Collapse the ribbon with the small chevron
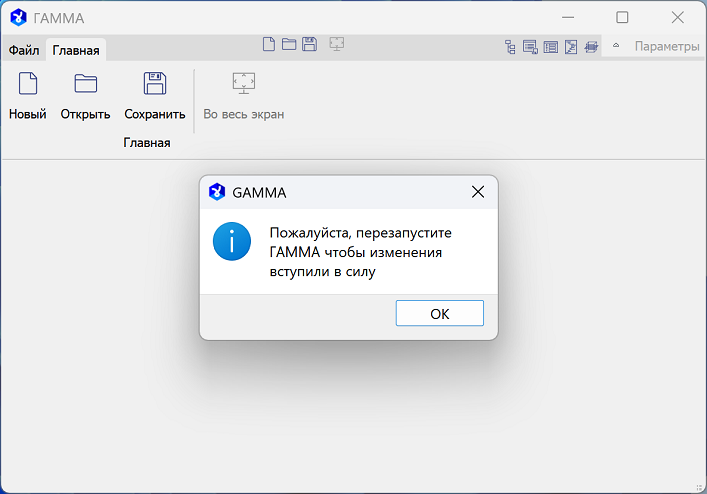 616,46
